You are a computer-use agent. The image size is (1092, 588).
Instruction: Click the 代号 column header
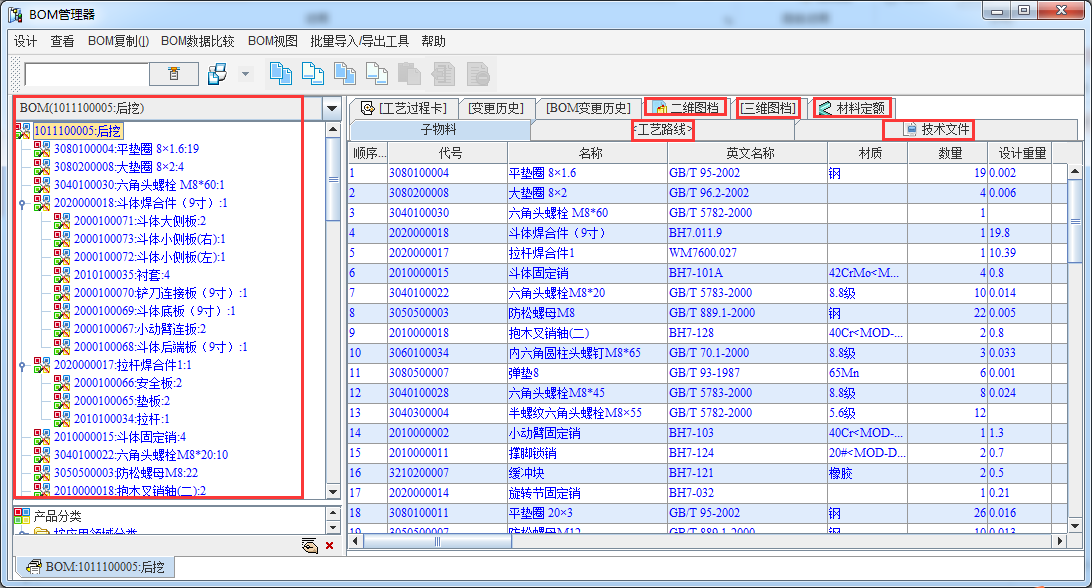click(x=450, y=153)
